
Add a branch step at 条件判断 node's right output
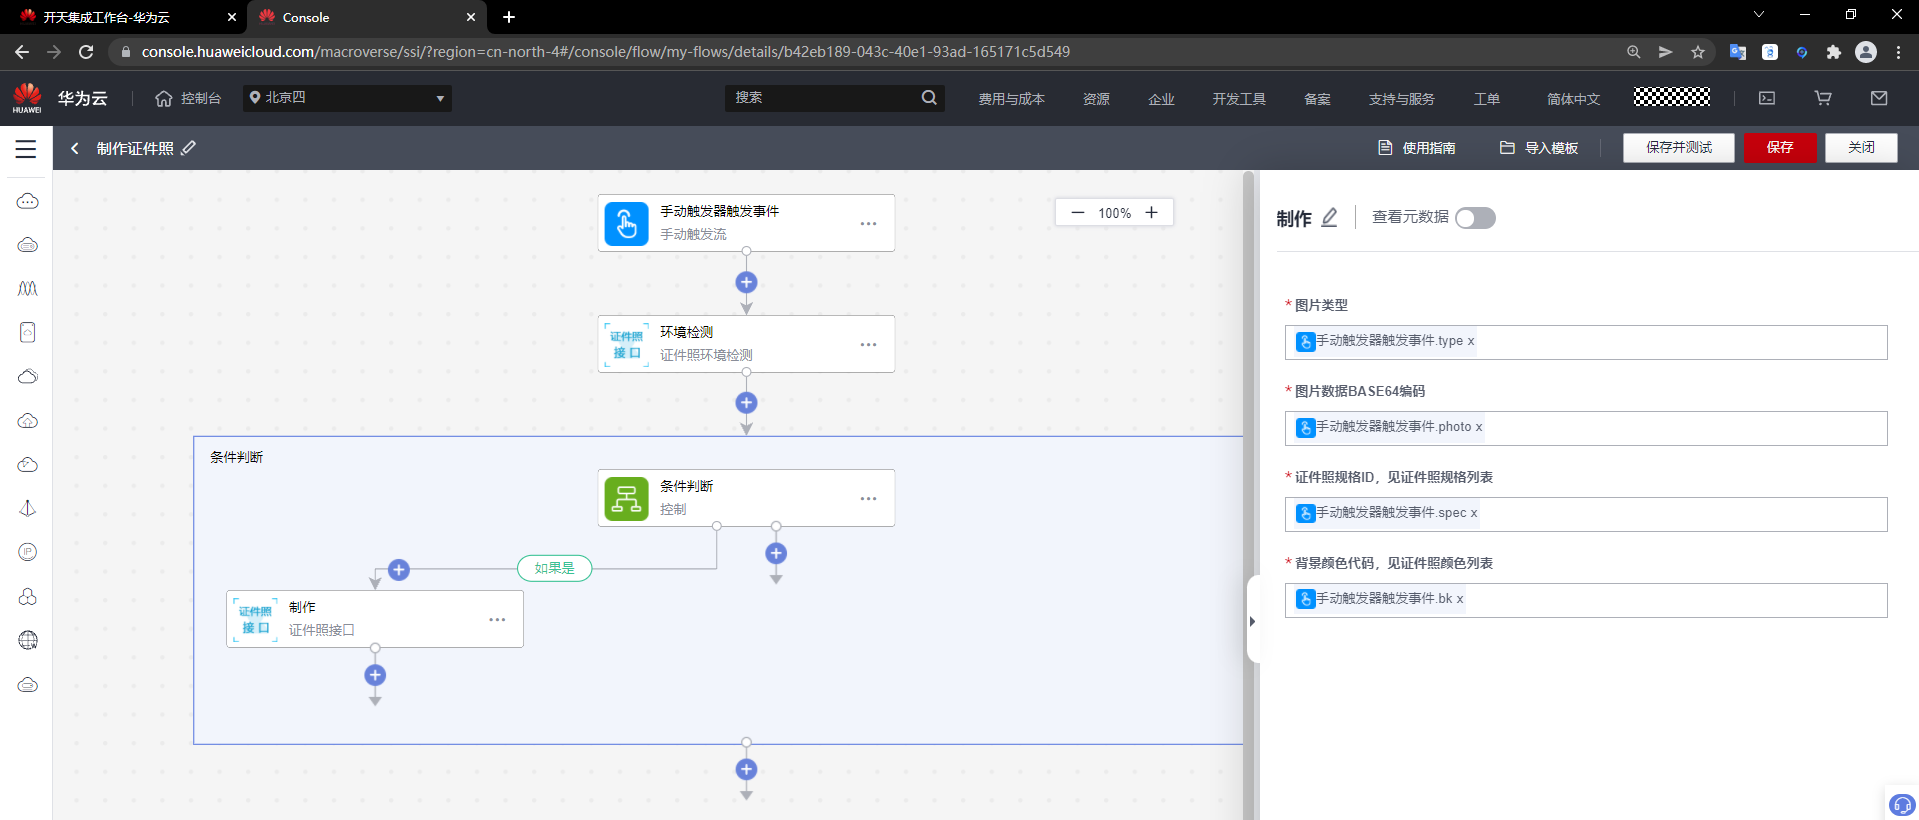tap(776, 553)
